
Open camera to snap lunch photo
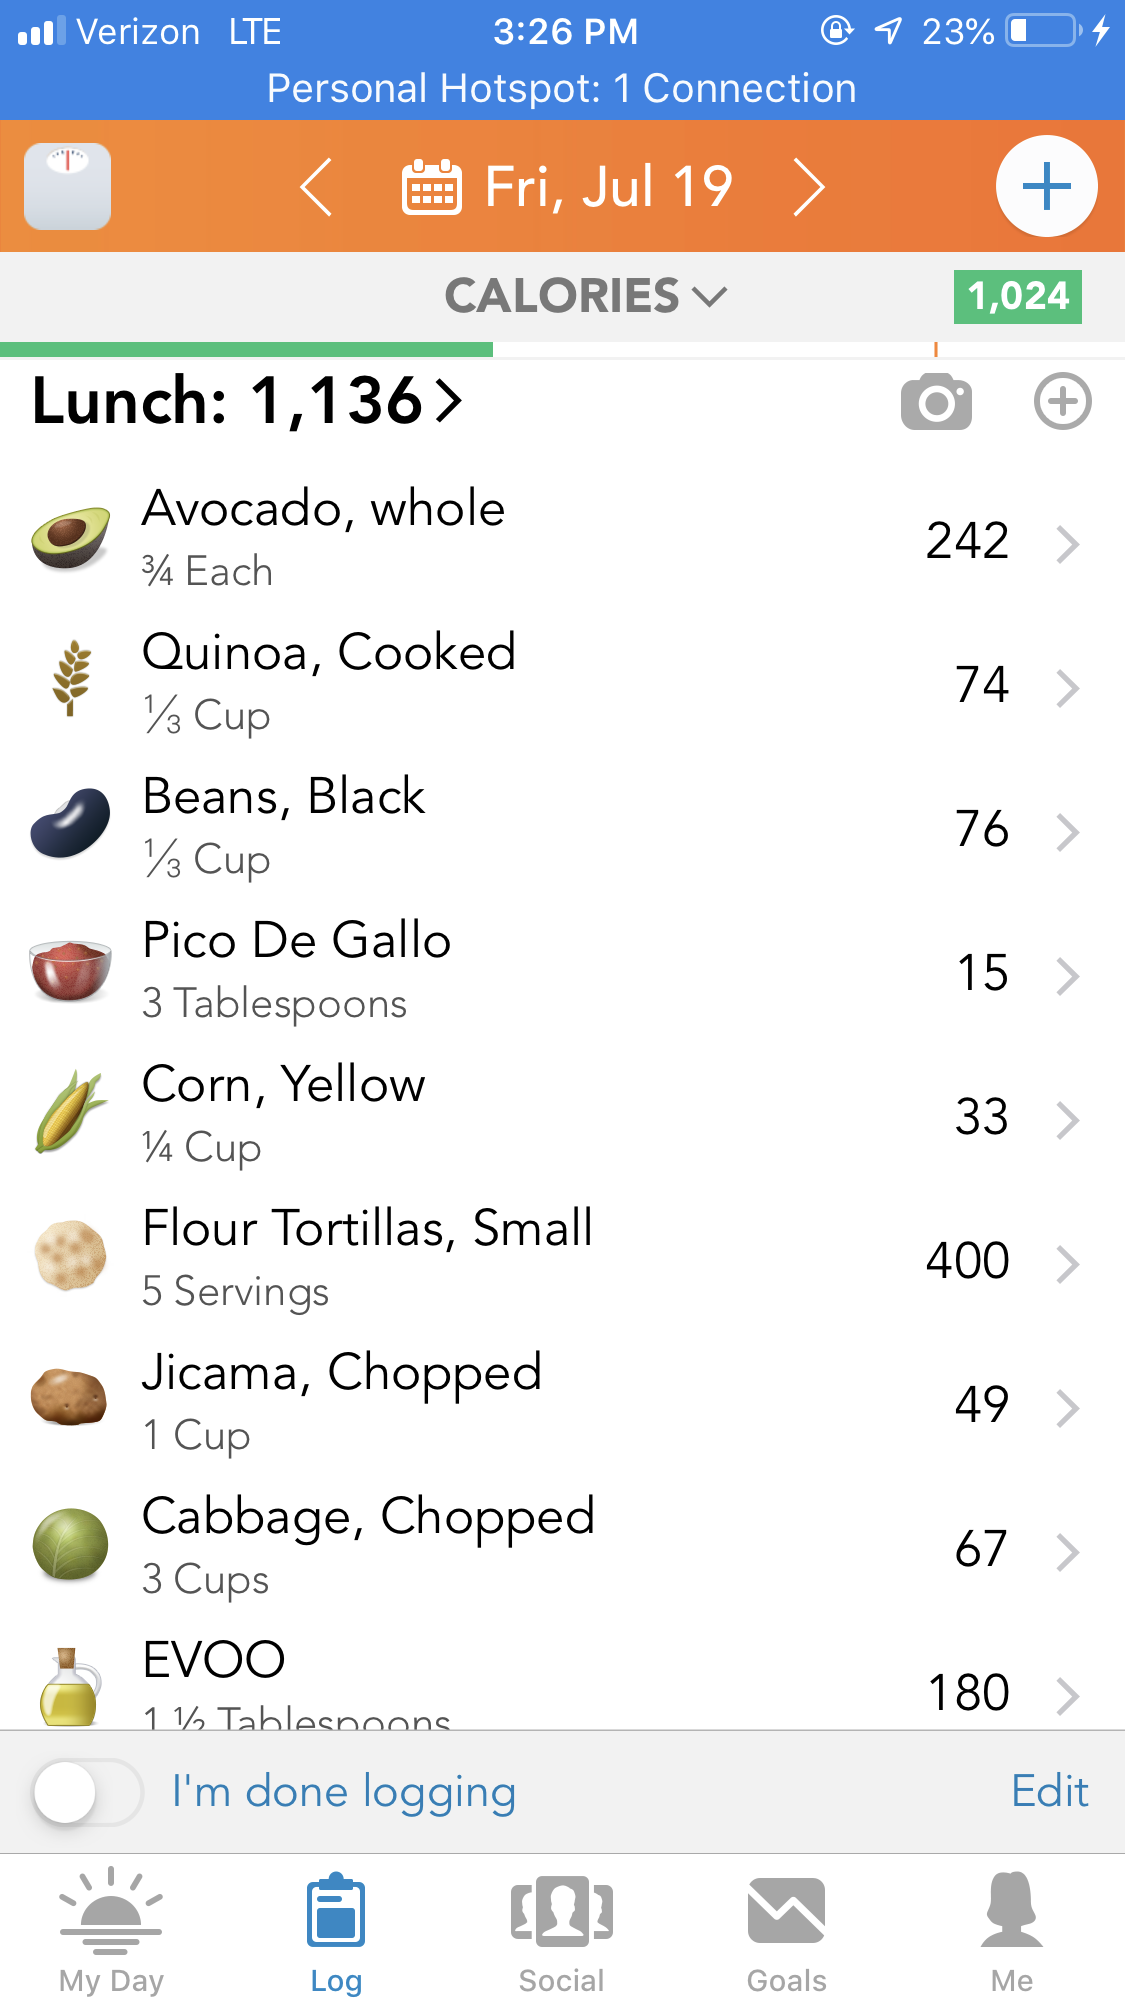[x=936, y=402]
